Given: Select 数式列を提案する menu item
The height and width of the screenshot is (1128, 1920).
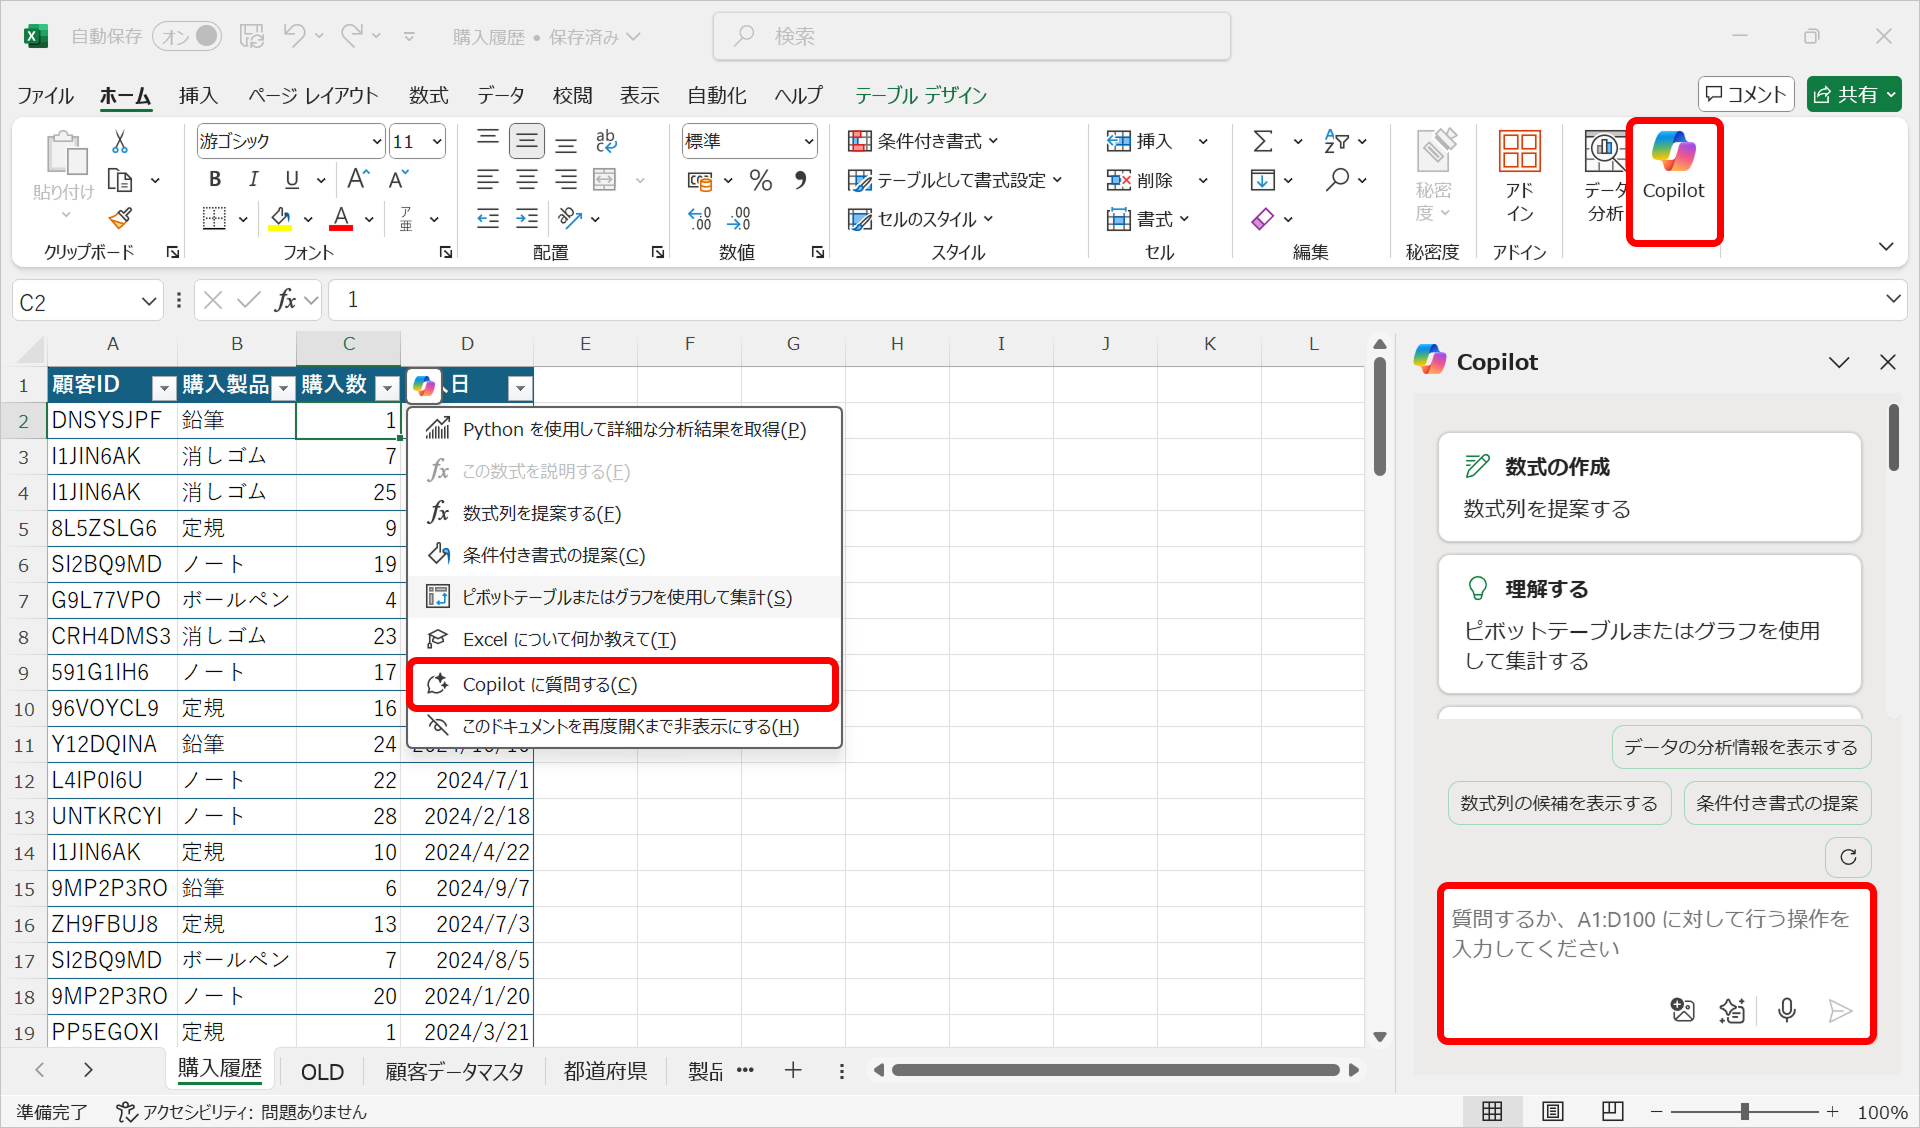Looking at the screenshot, I should point(624,513).
